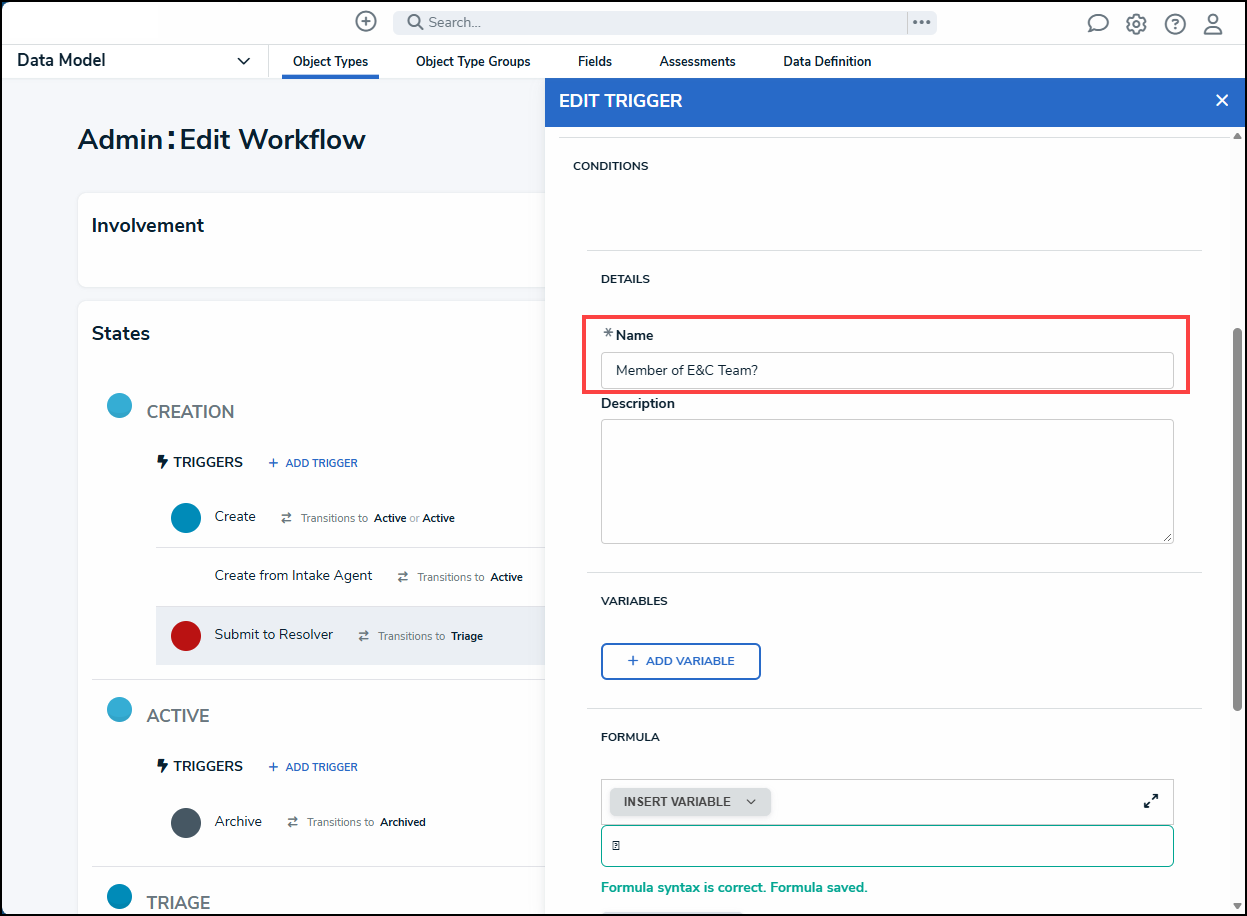1247x916 pixels.
Task: Click the Involvement section heading
Action: 148,226
